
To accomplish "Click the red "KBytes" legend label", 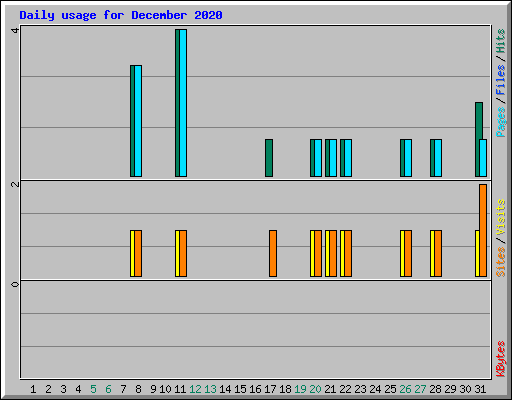I will [x=500, y=359].
